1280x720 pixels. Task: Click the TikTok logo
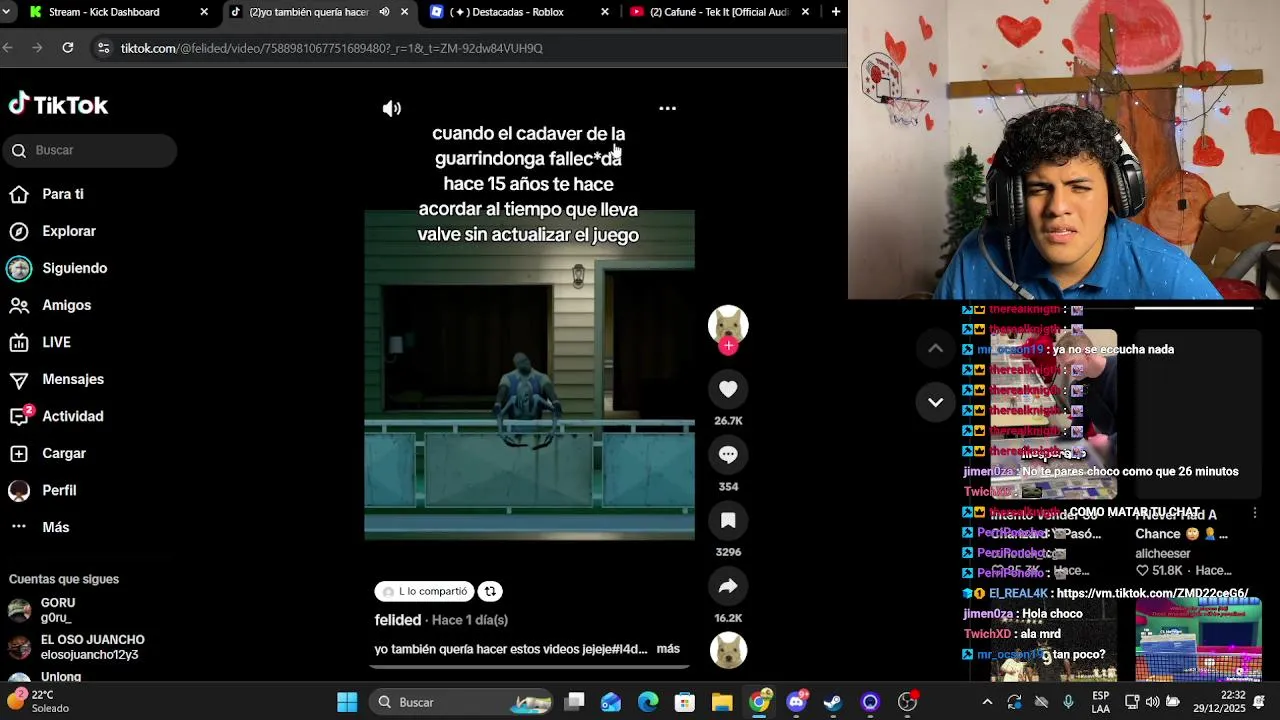pos(58,105)
